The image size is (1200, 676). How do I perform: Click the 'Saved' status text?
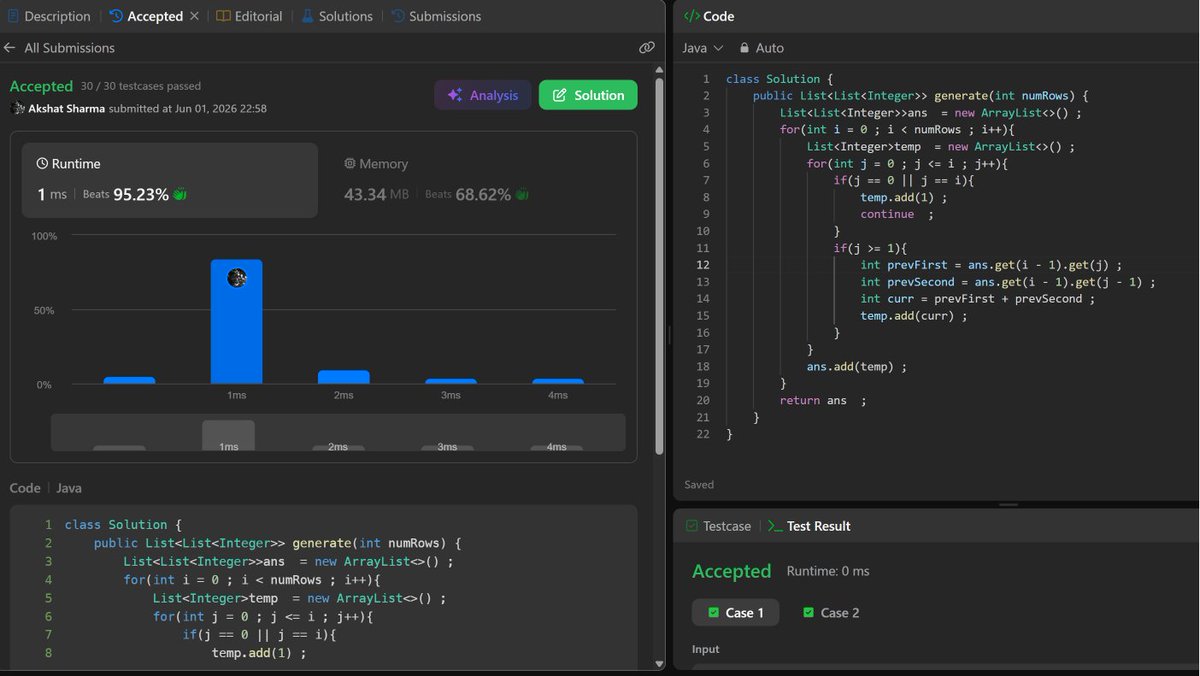[x=699, y=485]
